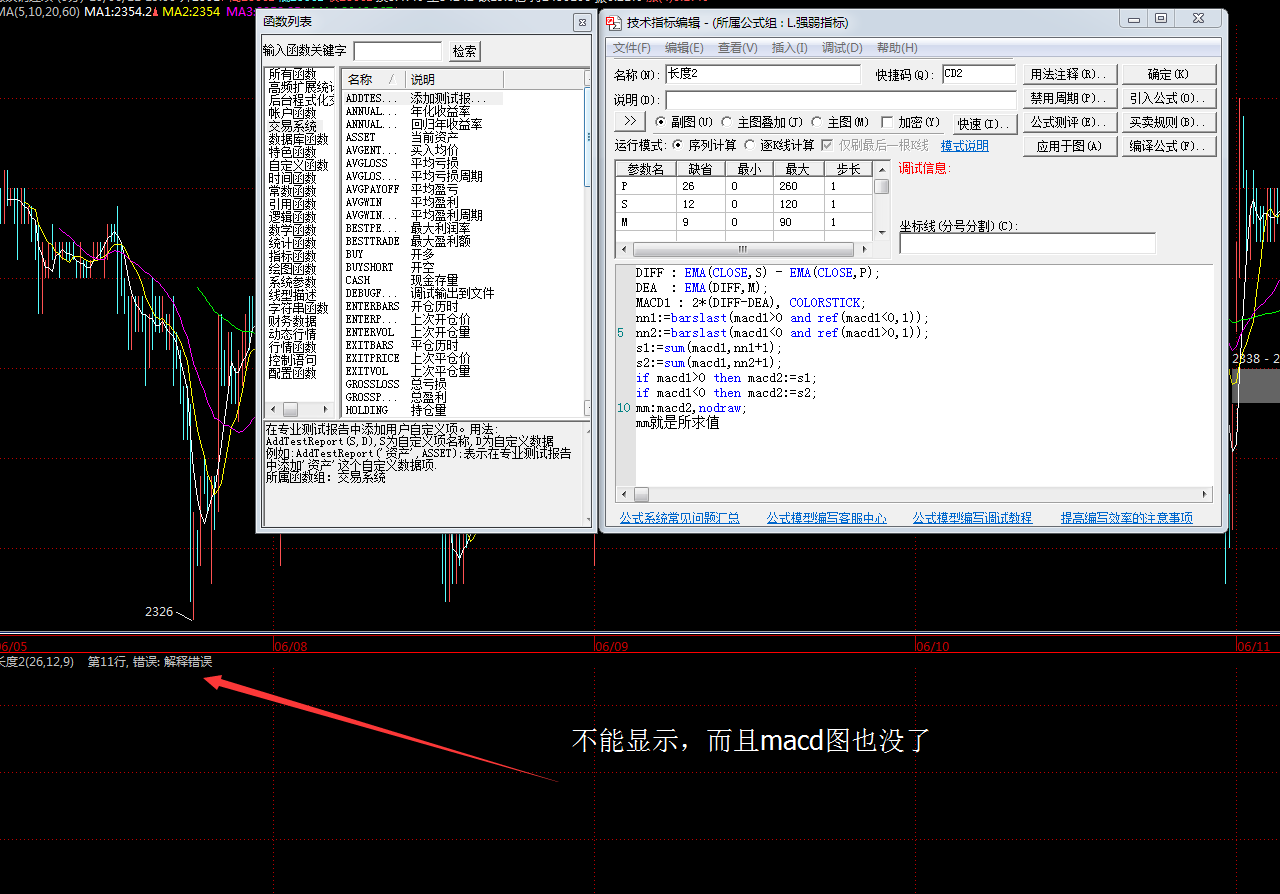Click the 快速(I) button

click(983, 124)
